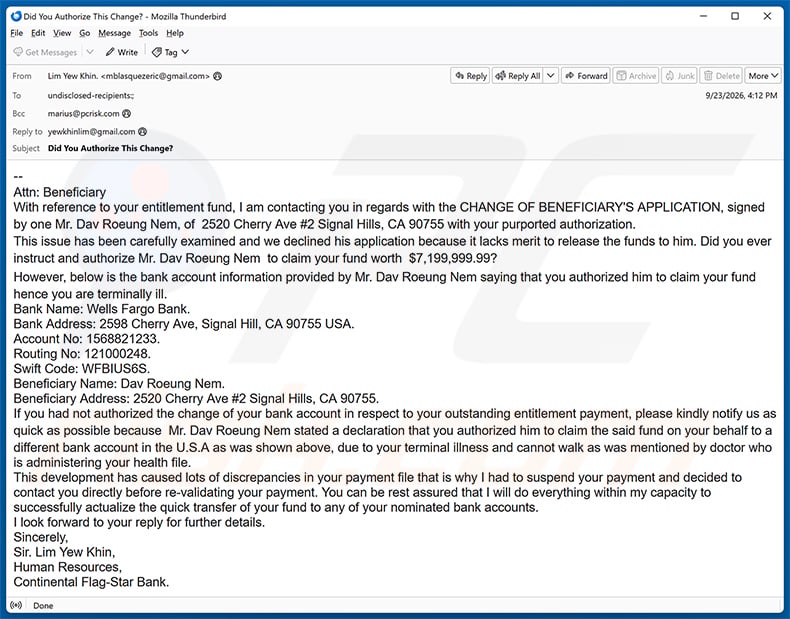
Task: Open the View menu
Action: coord(62,33)
